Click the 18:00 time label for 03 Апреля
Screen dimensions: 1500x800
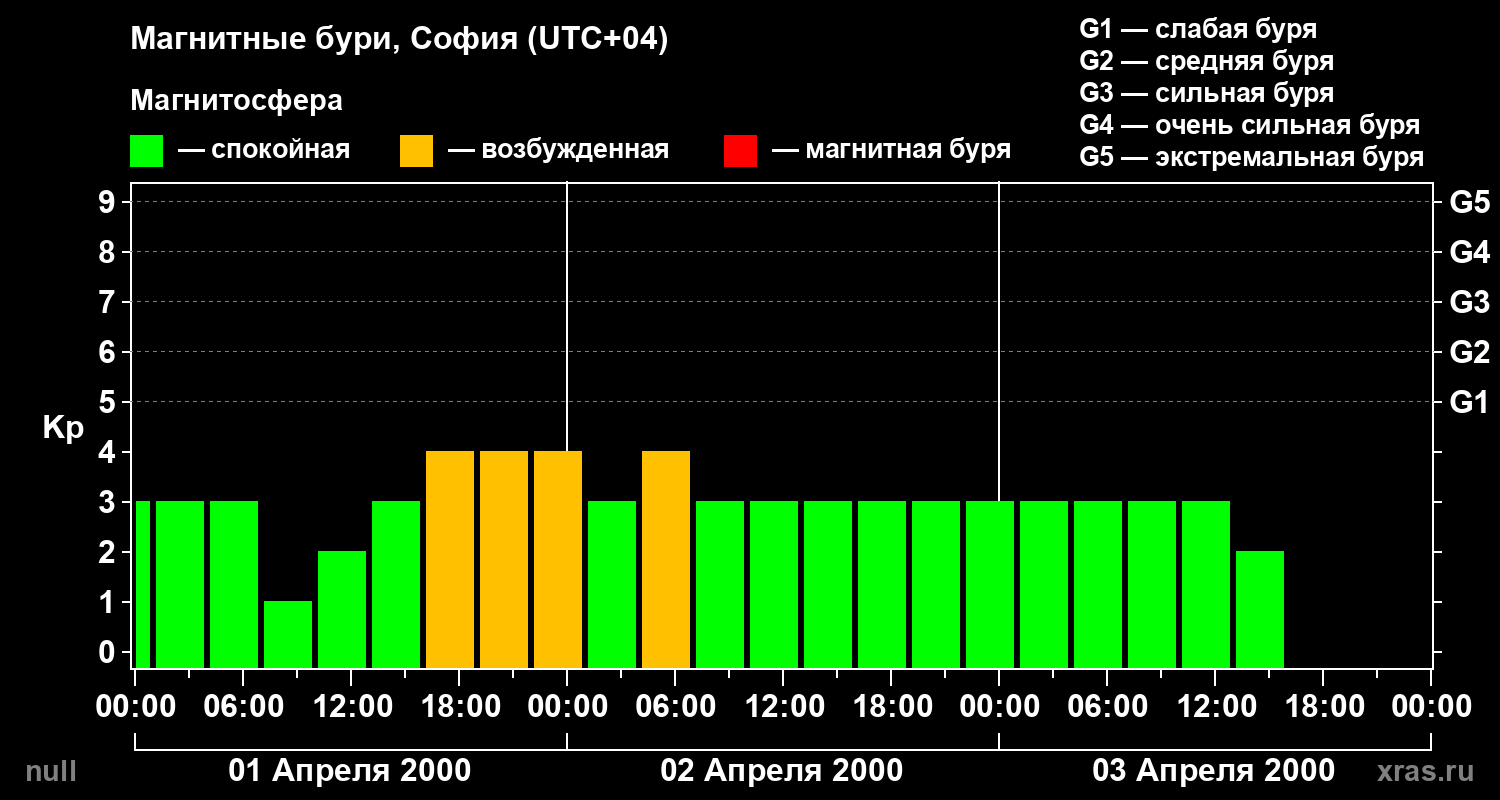click(1323, 706)
